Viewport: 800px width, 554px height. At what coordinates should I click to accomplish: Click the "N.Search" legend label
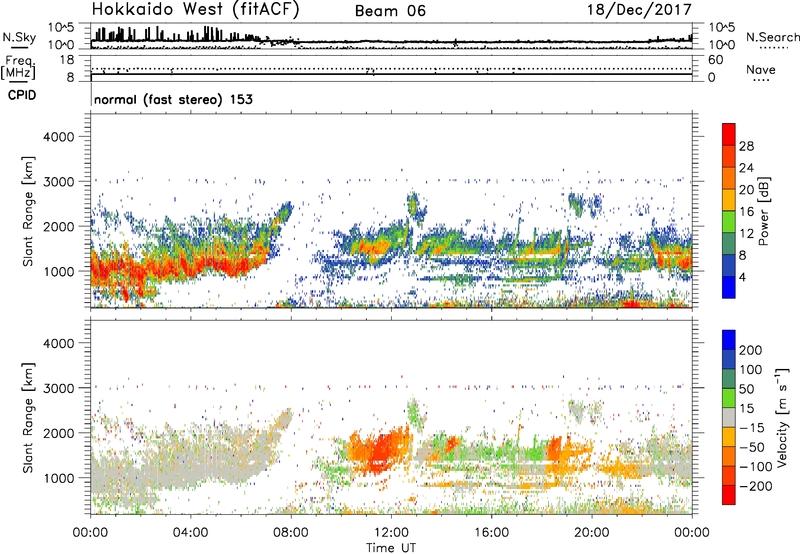(773, 37)
